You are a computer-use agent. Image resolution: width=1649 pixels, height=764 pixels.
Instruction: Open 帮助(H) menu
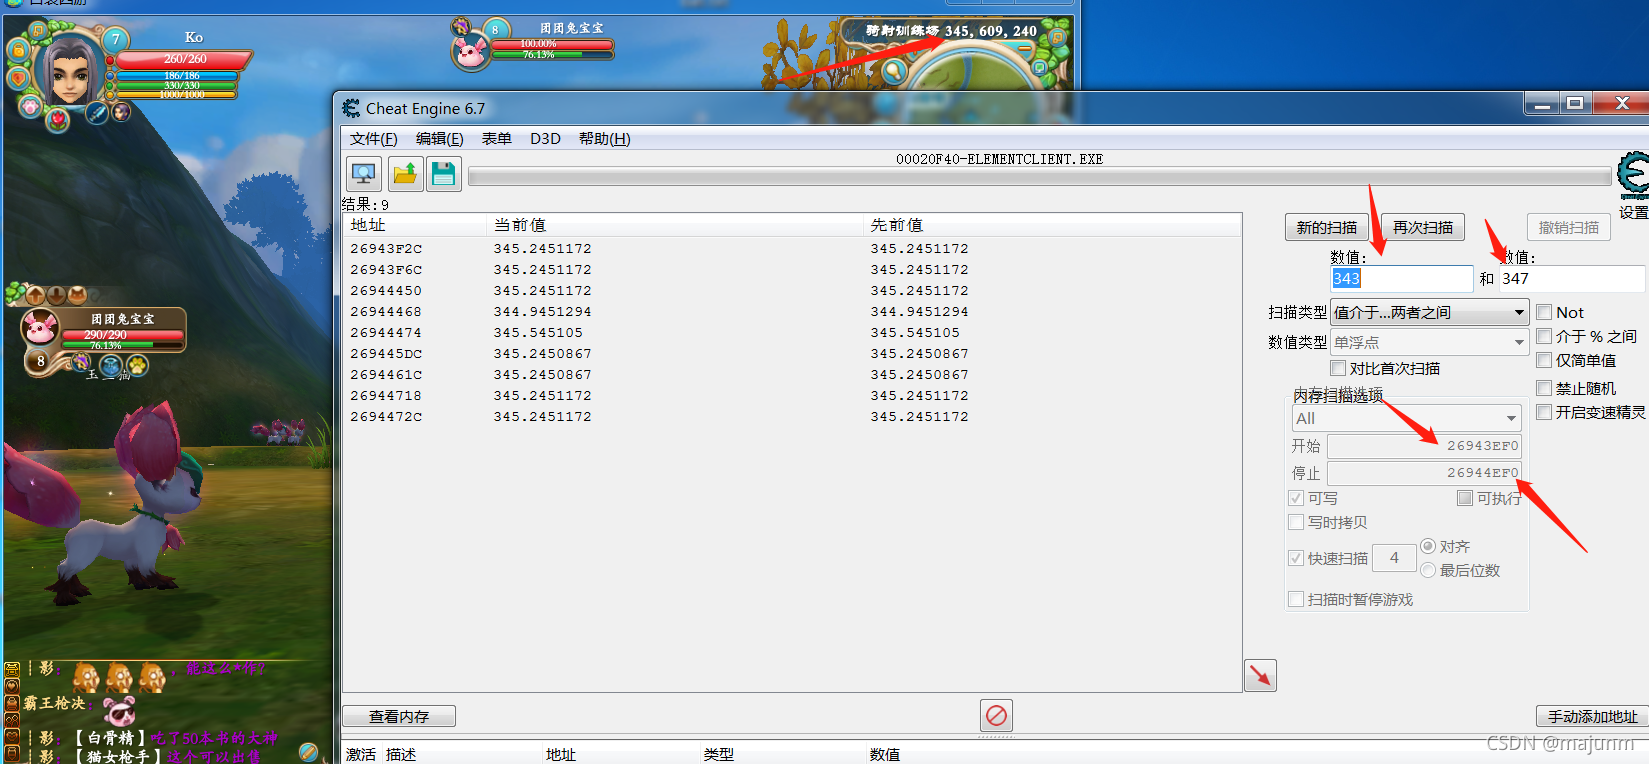tap(605, 139)
